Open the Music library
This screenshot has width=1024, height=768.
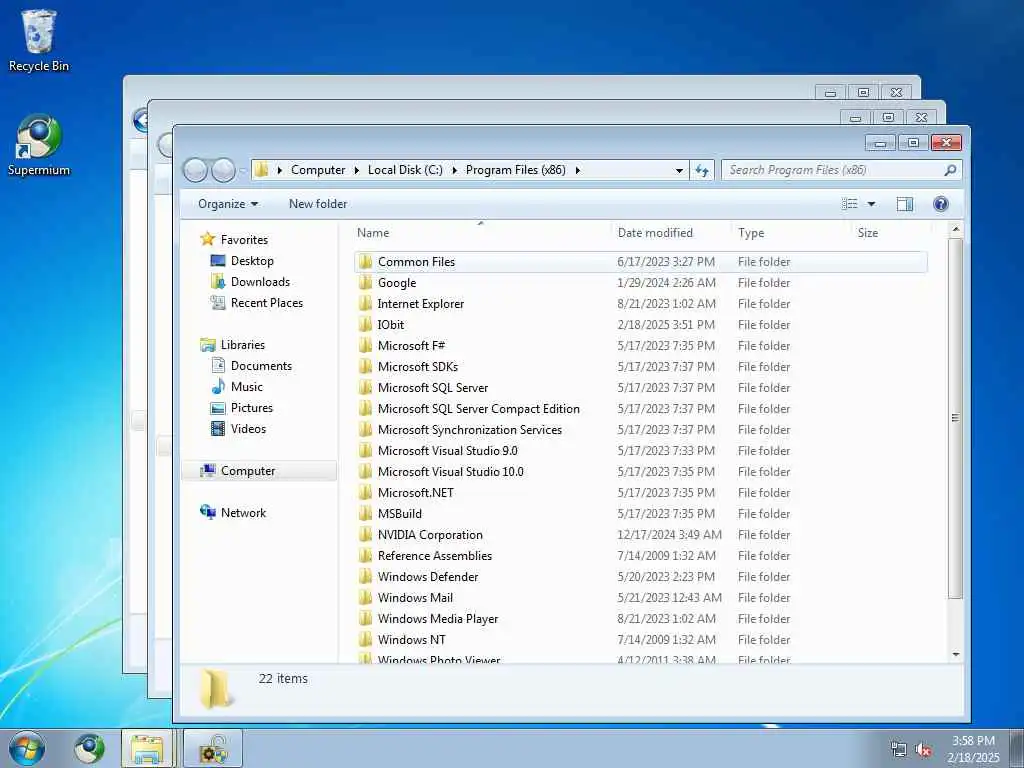(246, 387)
